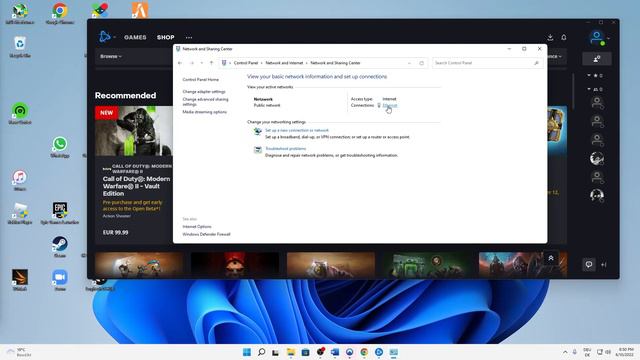Open the green circular app desktop shortcut

pos(20,113)
